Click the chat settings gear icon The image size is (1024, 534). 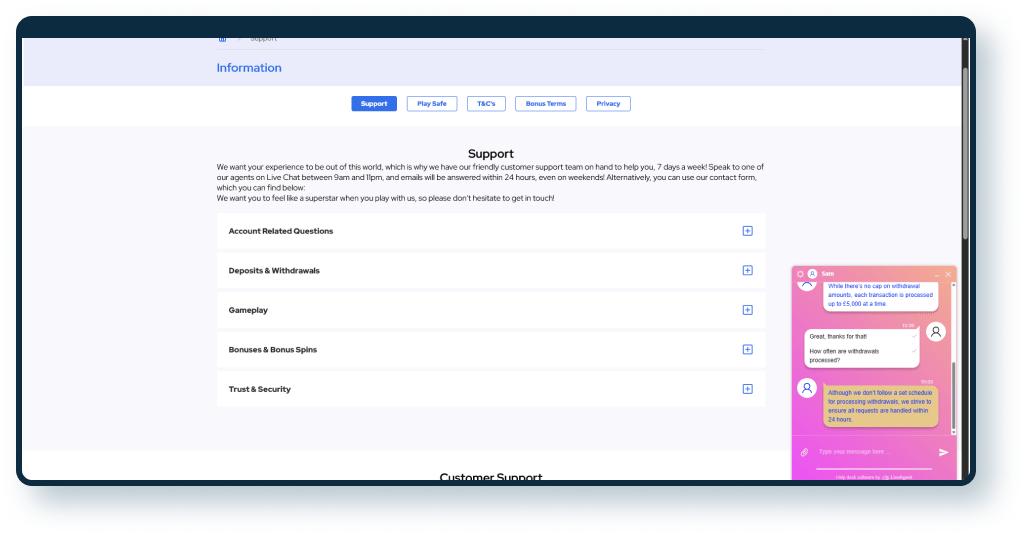pos(800,274)
